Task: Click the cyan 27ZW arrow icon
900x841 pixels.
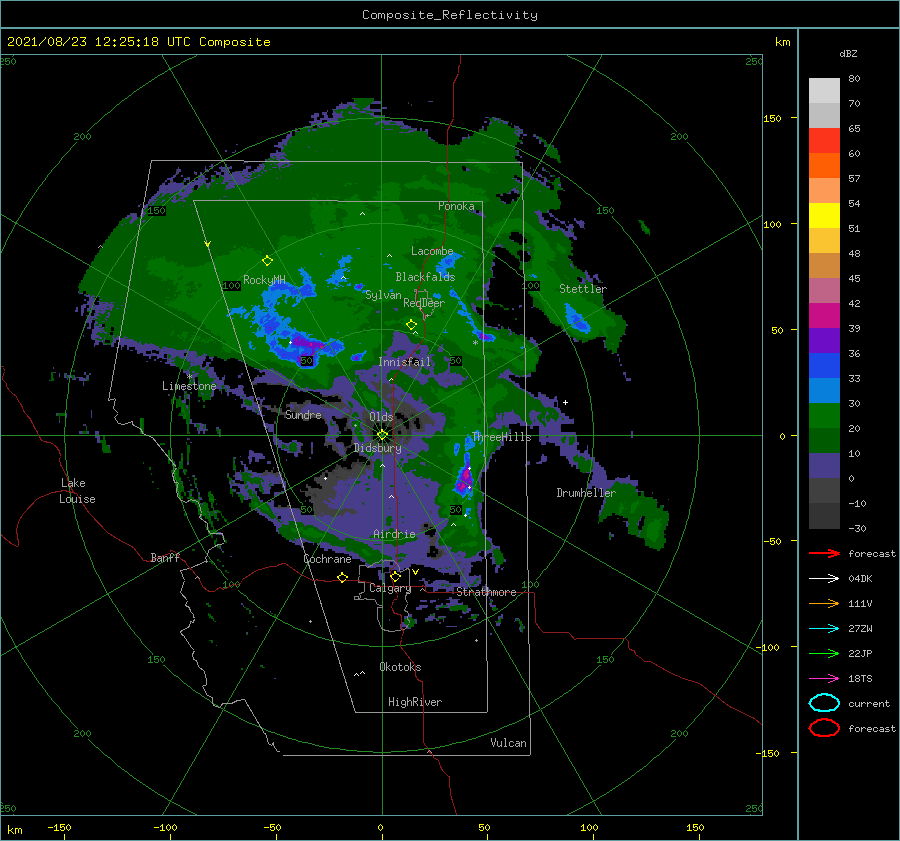Action: (824, 629)
